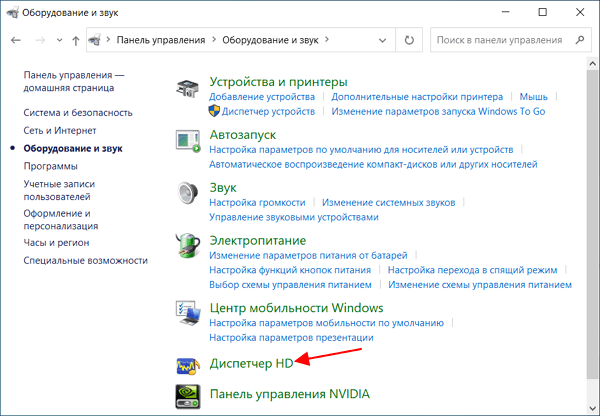Open recent locations dropdown arrow
This screenshot has width=600, height=416.
click(x=59, y=40)
